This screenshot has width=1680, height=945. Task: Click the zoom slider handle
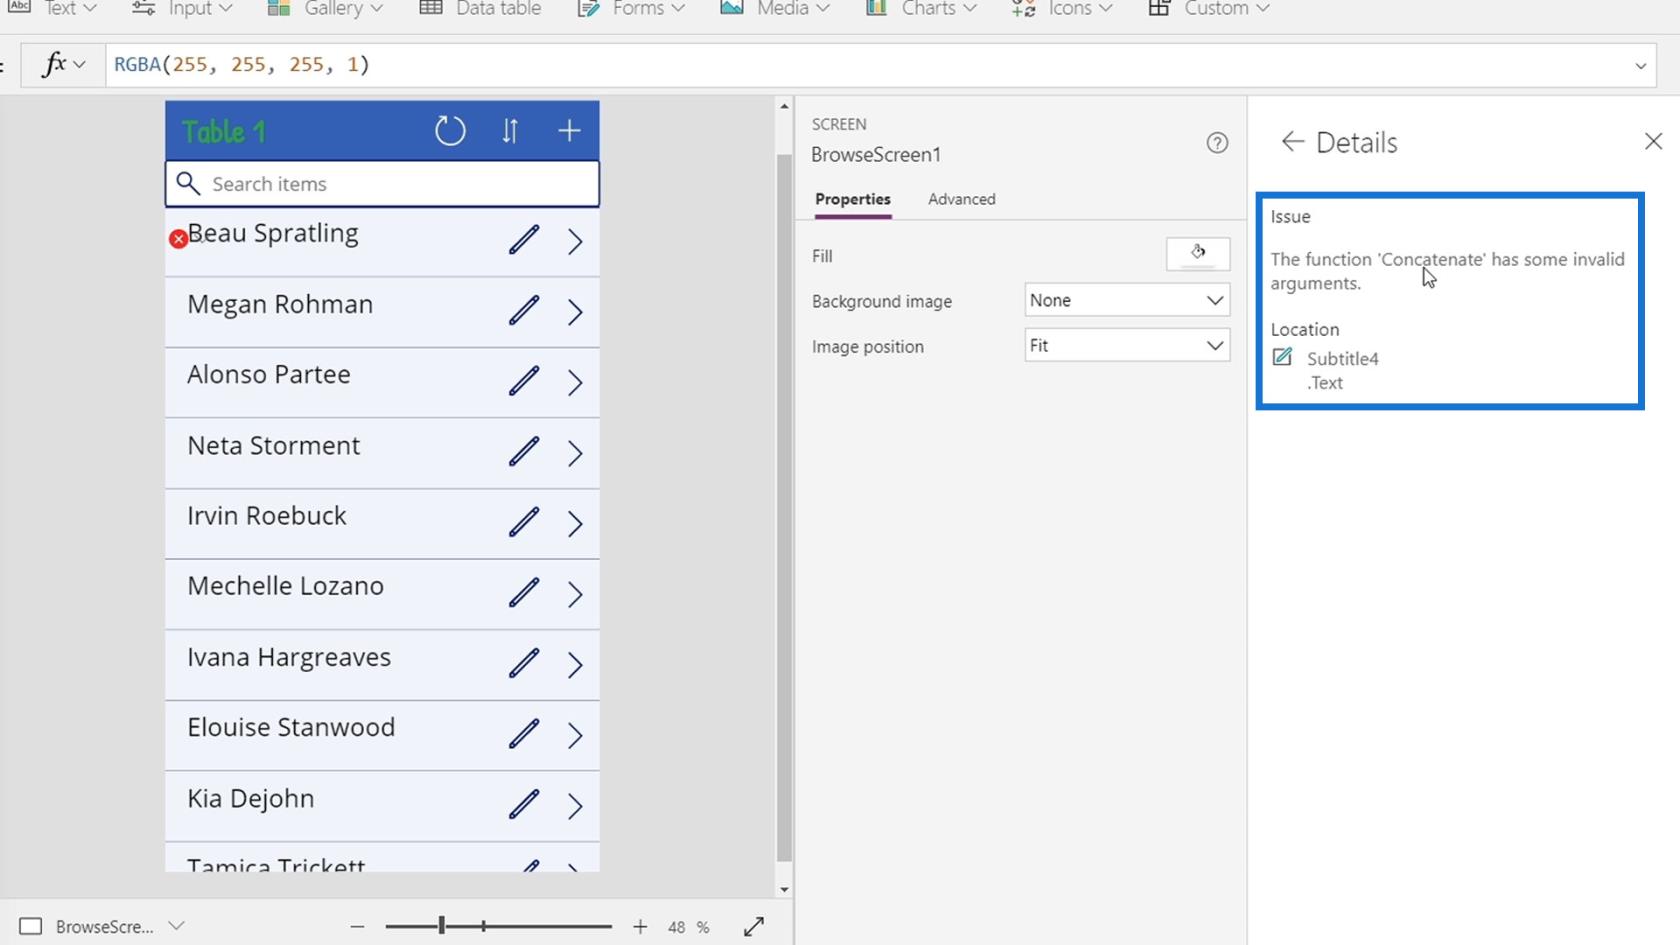[441, 926]
